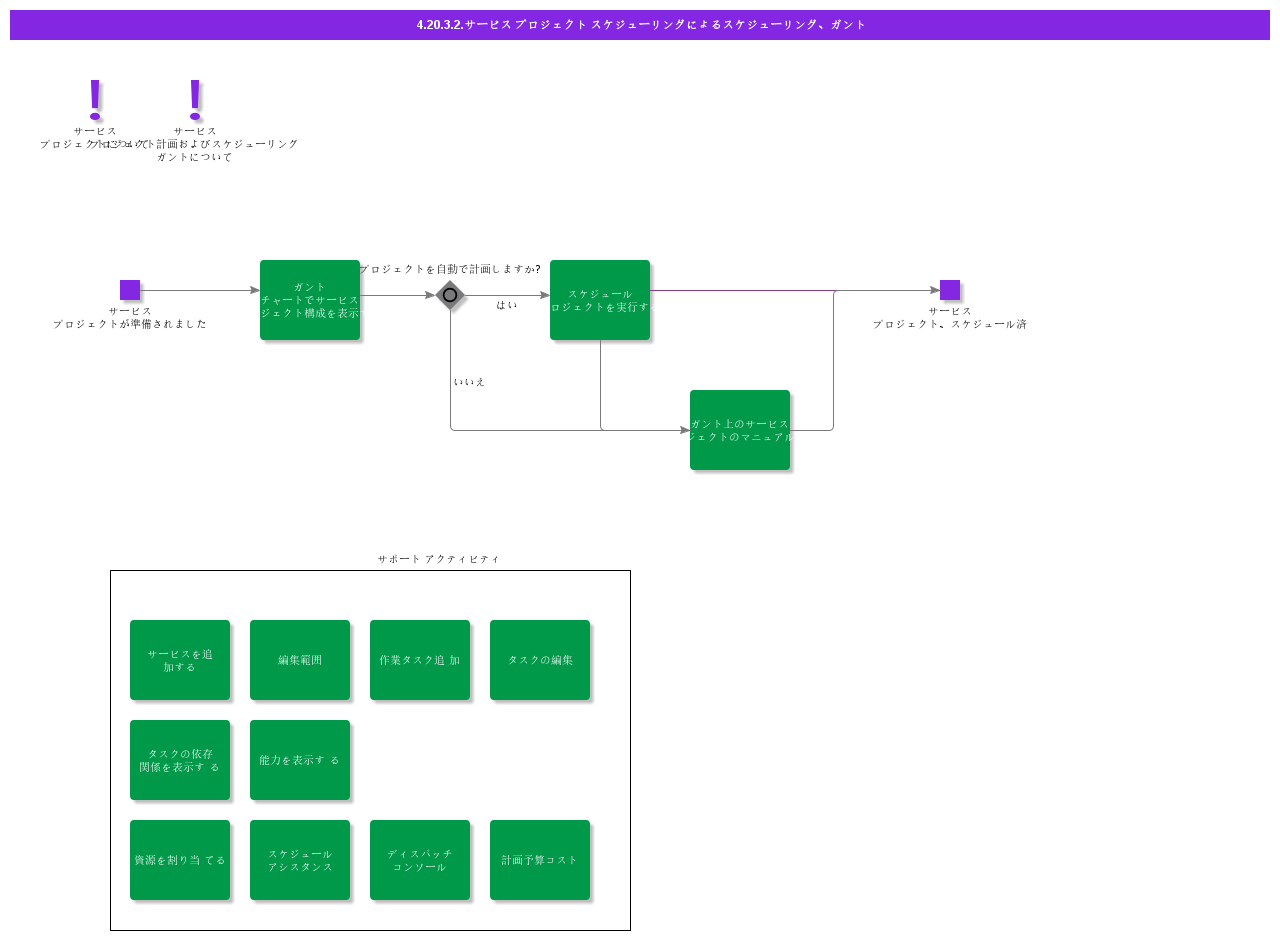Open the '資源を割り当てる' activity box
The height and width of the screenshot is (940, 1280).
tap(180, 860)
